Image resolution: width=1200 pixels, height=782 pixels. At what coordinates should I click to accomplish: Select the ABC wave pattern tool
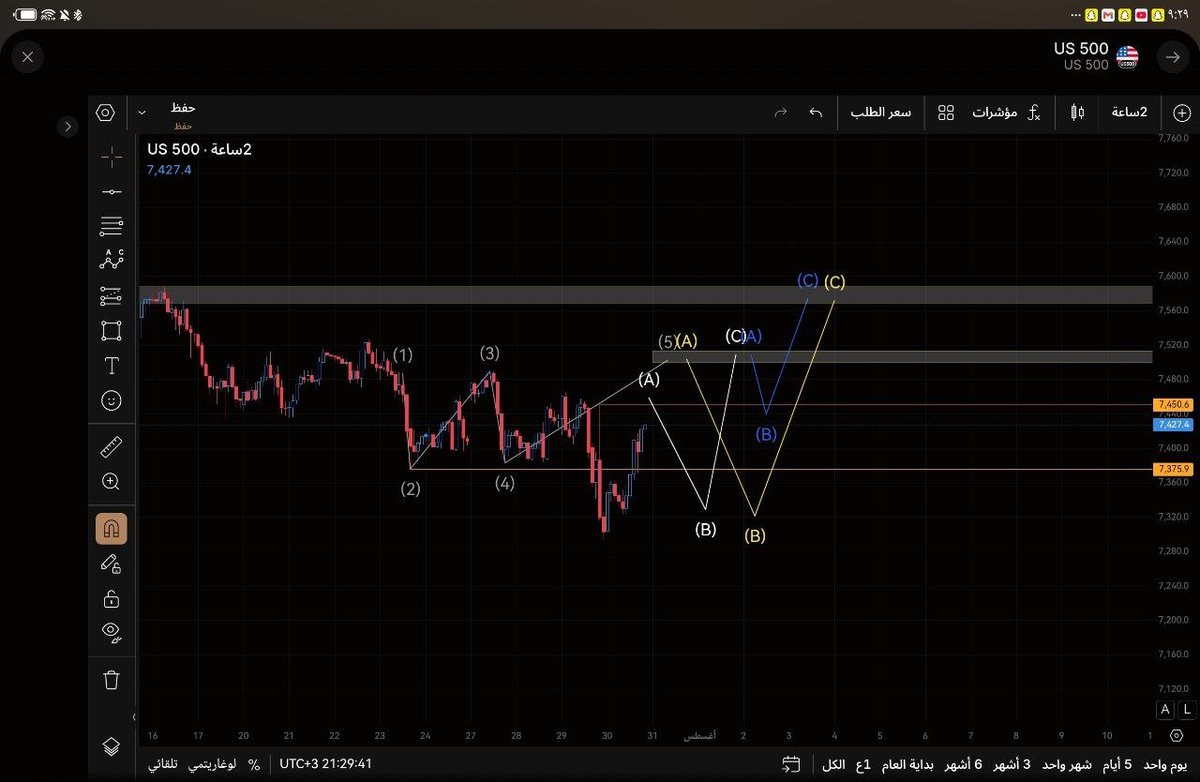click(111, 259)
